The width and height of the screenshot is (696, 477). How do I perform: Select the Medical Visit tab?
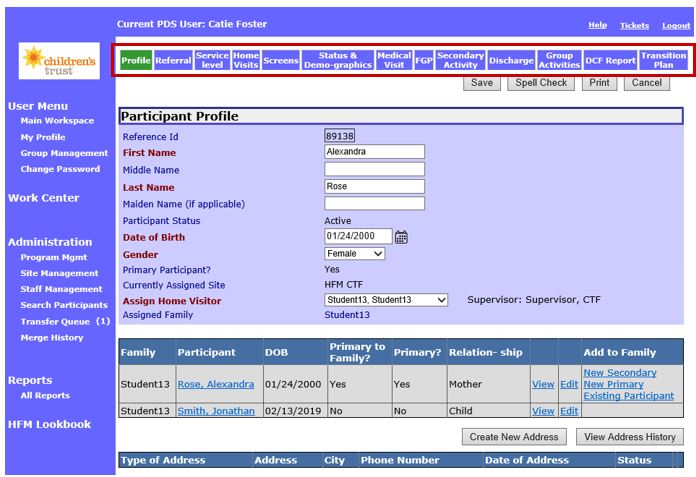393,61
